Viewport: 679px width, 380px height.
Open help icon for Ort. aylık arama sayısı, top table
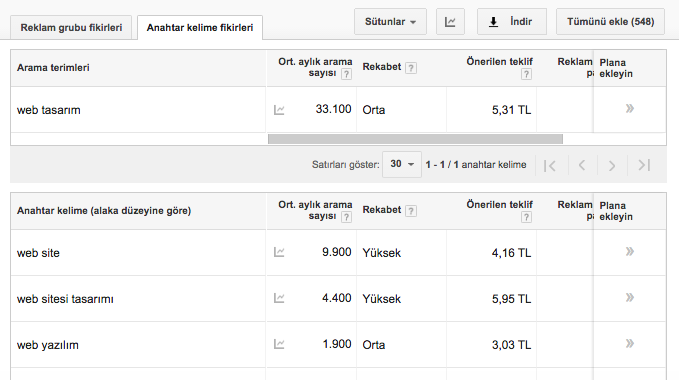(x=346, y=74)
